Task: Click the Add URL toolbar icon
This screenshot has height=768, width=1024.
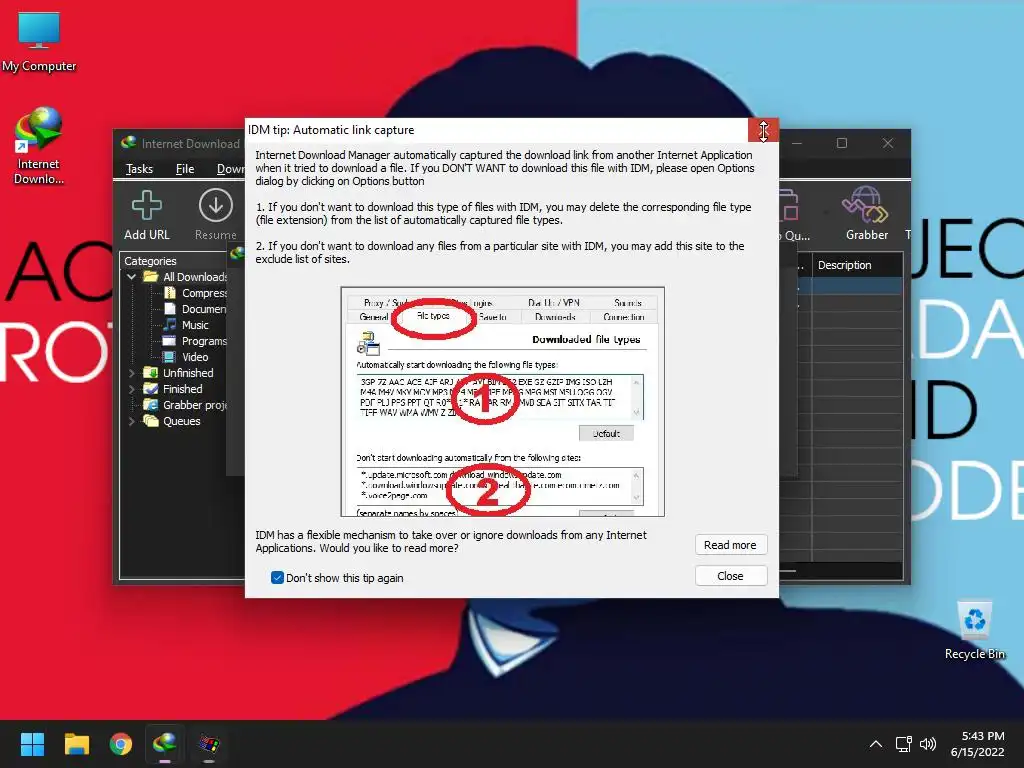Action: [146, 215]
